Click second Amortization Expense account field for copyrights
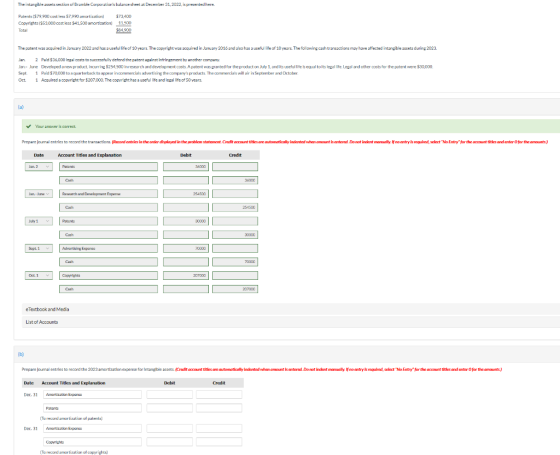Image resolution: width=560 pixels, height=455 pixels. coord(92,428)
